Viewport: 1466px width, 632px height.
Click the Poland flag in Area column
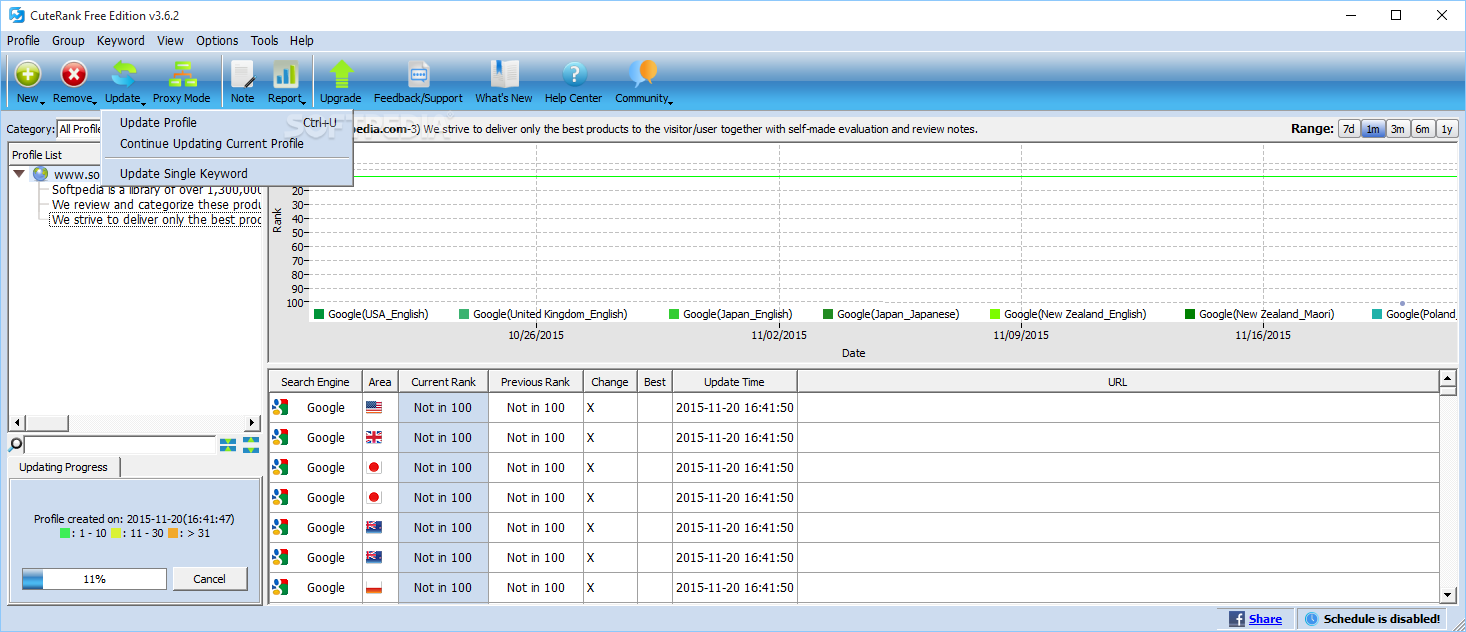coord(374,588)
